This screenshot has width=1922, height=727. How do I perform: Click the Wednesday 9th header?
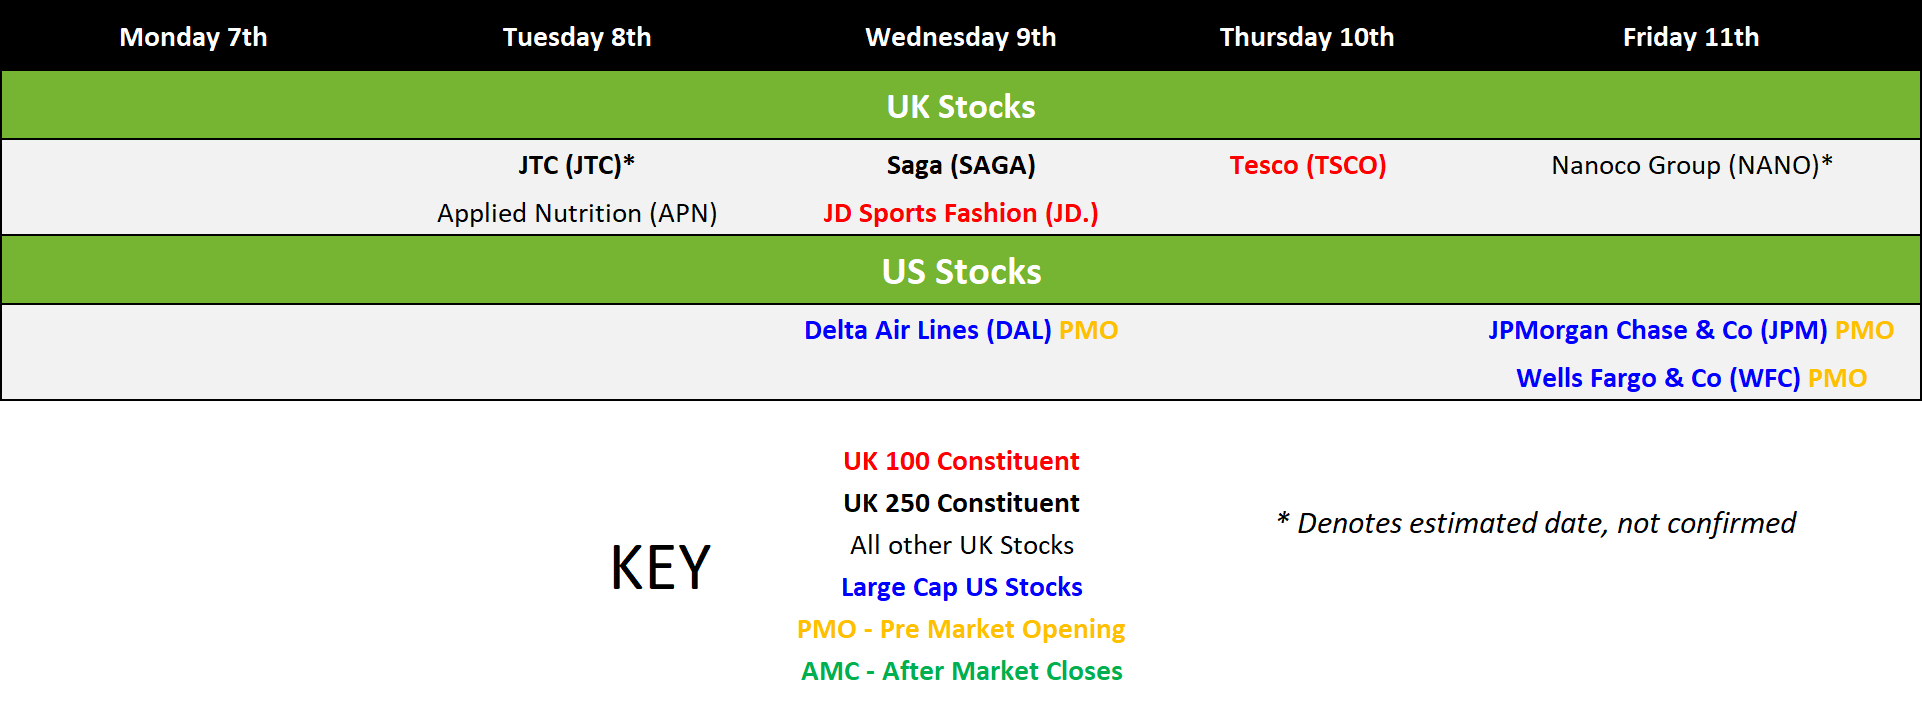(x=960, y=37)
